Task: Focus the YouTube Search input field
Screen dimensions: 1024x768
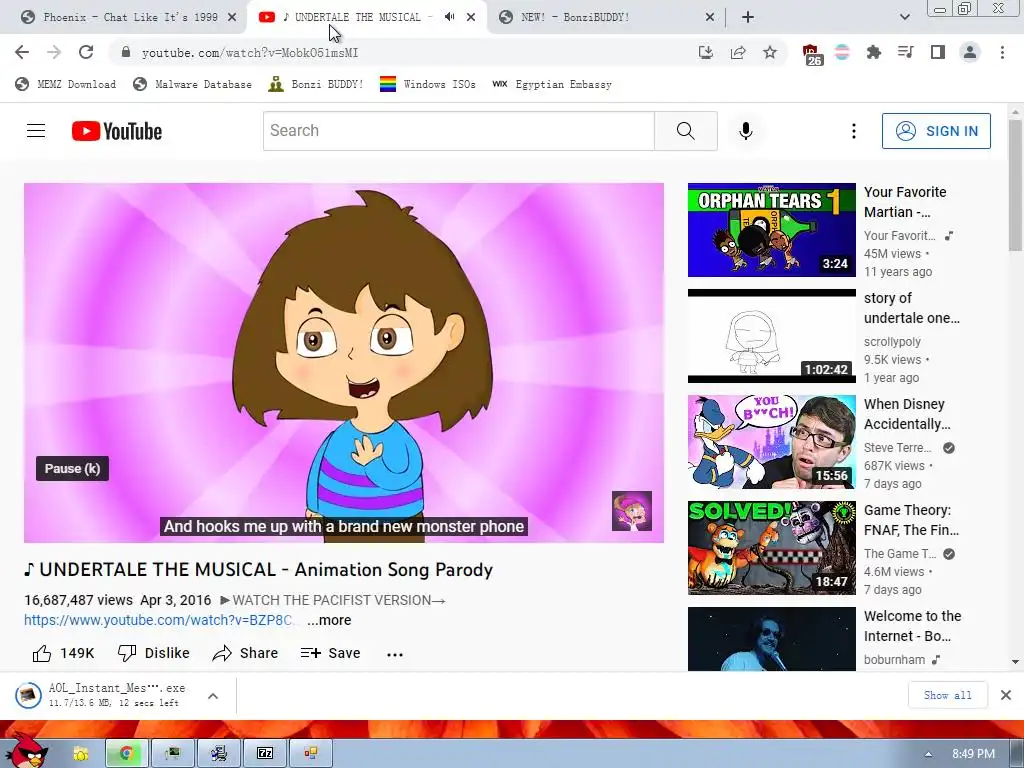Action: tap(458, 131)
